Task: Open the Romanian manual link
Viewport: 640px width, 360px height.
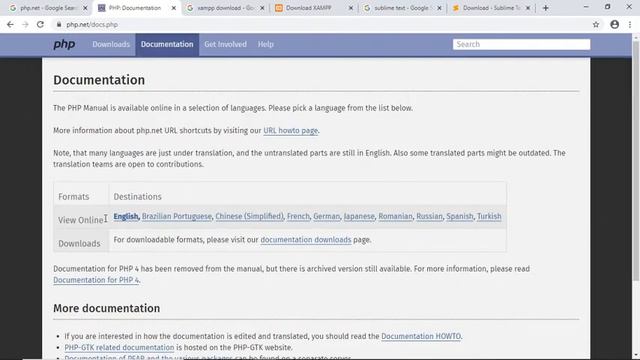Action: pyautogui.click(x=395, y=216)
